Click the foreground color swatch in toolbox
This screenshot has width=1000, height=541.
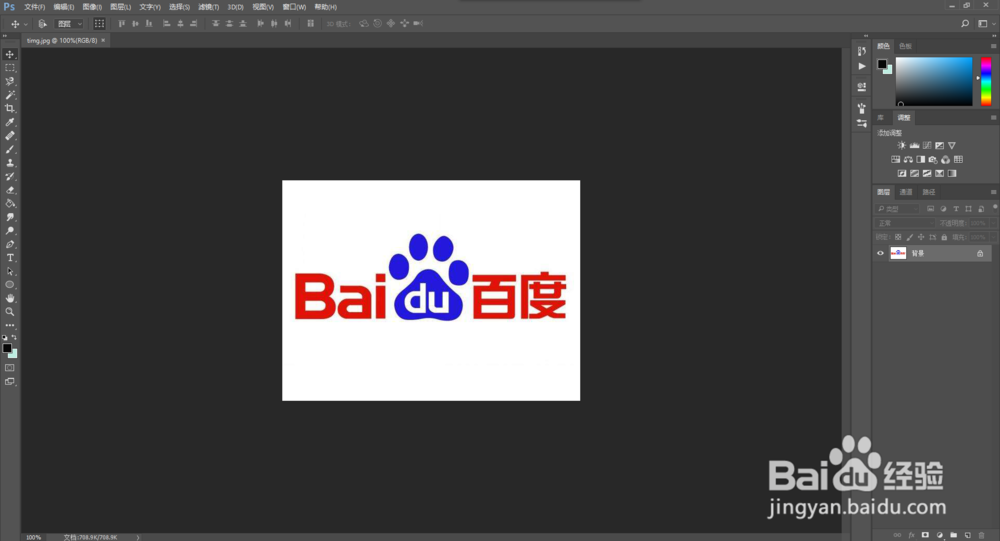click(x=7, y=348)
